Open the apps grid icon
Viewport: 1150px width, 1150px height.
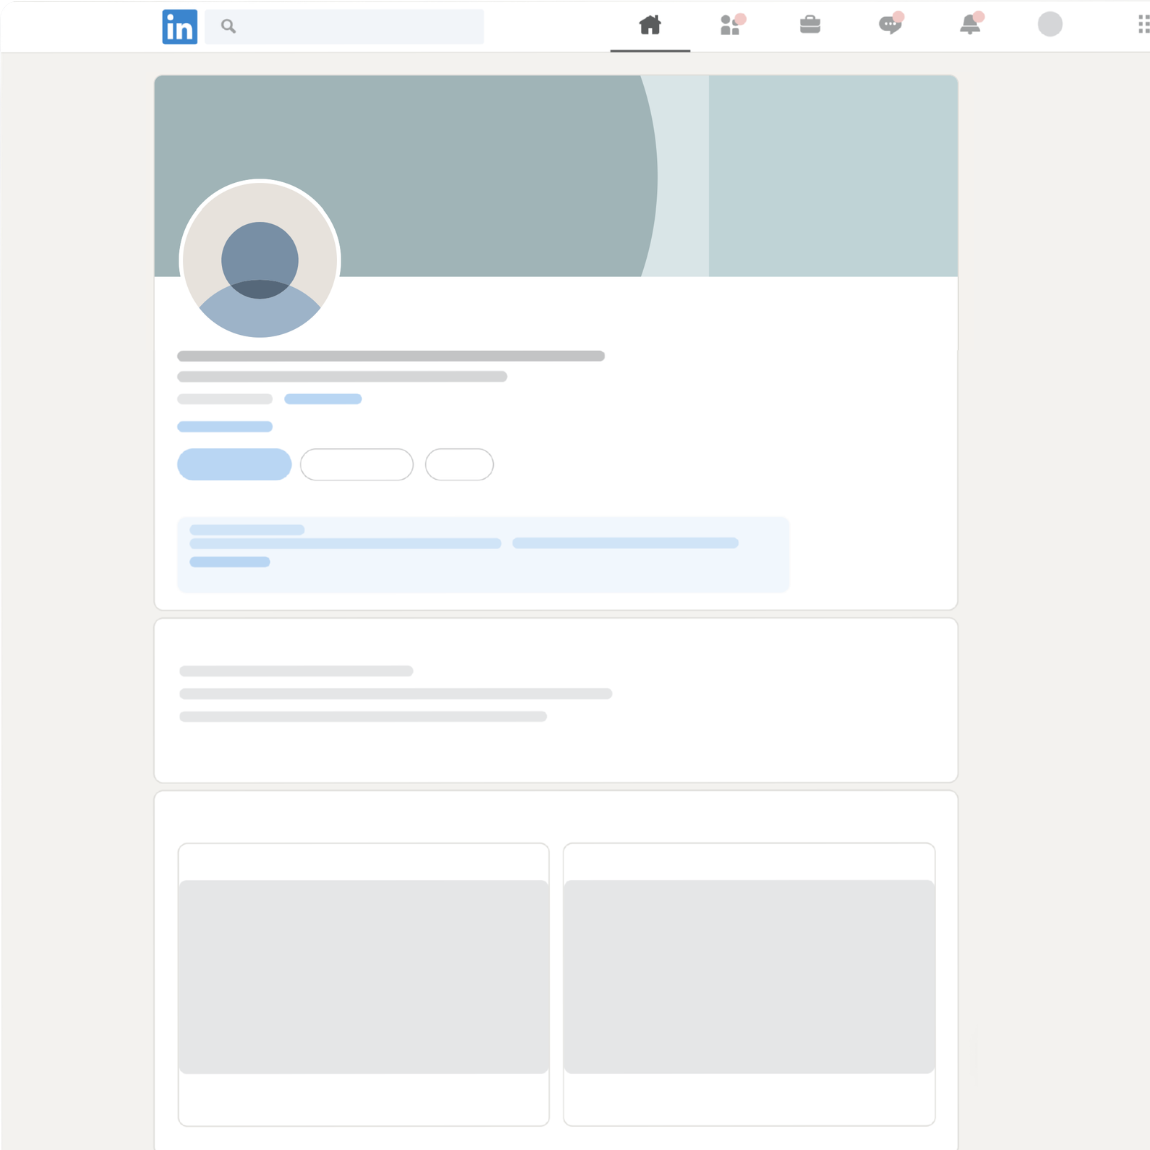coord(1143,24)
